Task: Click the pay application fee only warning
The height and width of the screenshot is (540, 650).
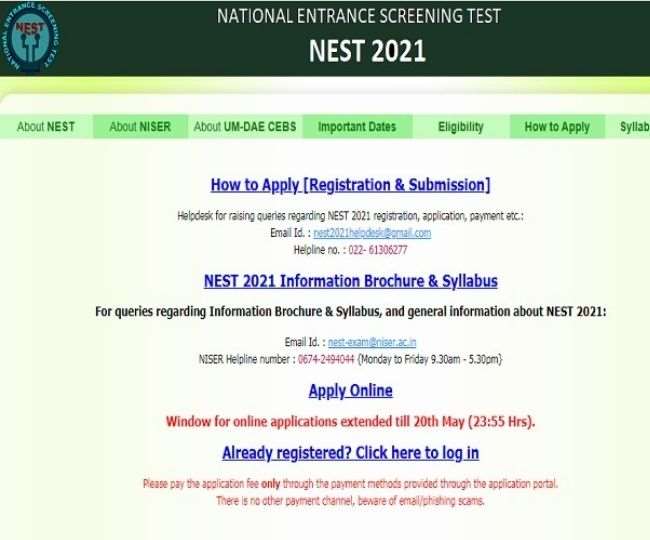Action: click(351, 484)
